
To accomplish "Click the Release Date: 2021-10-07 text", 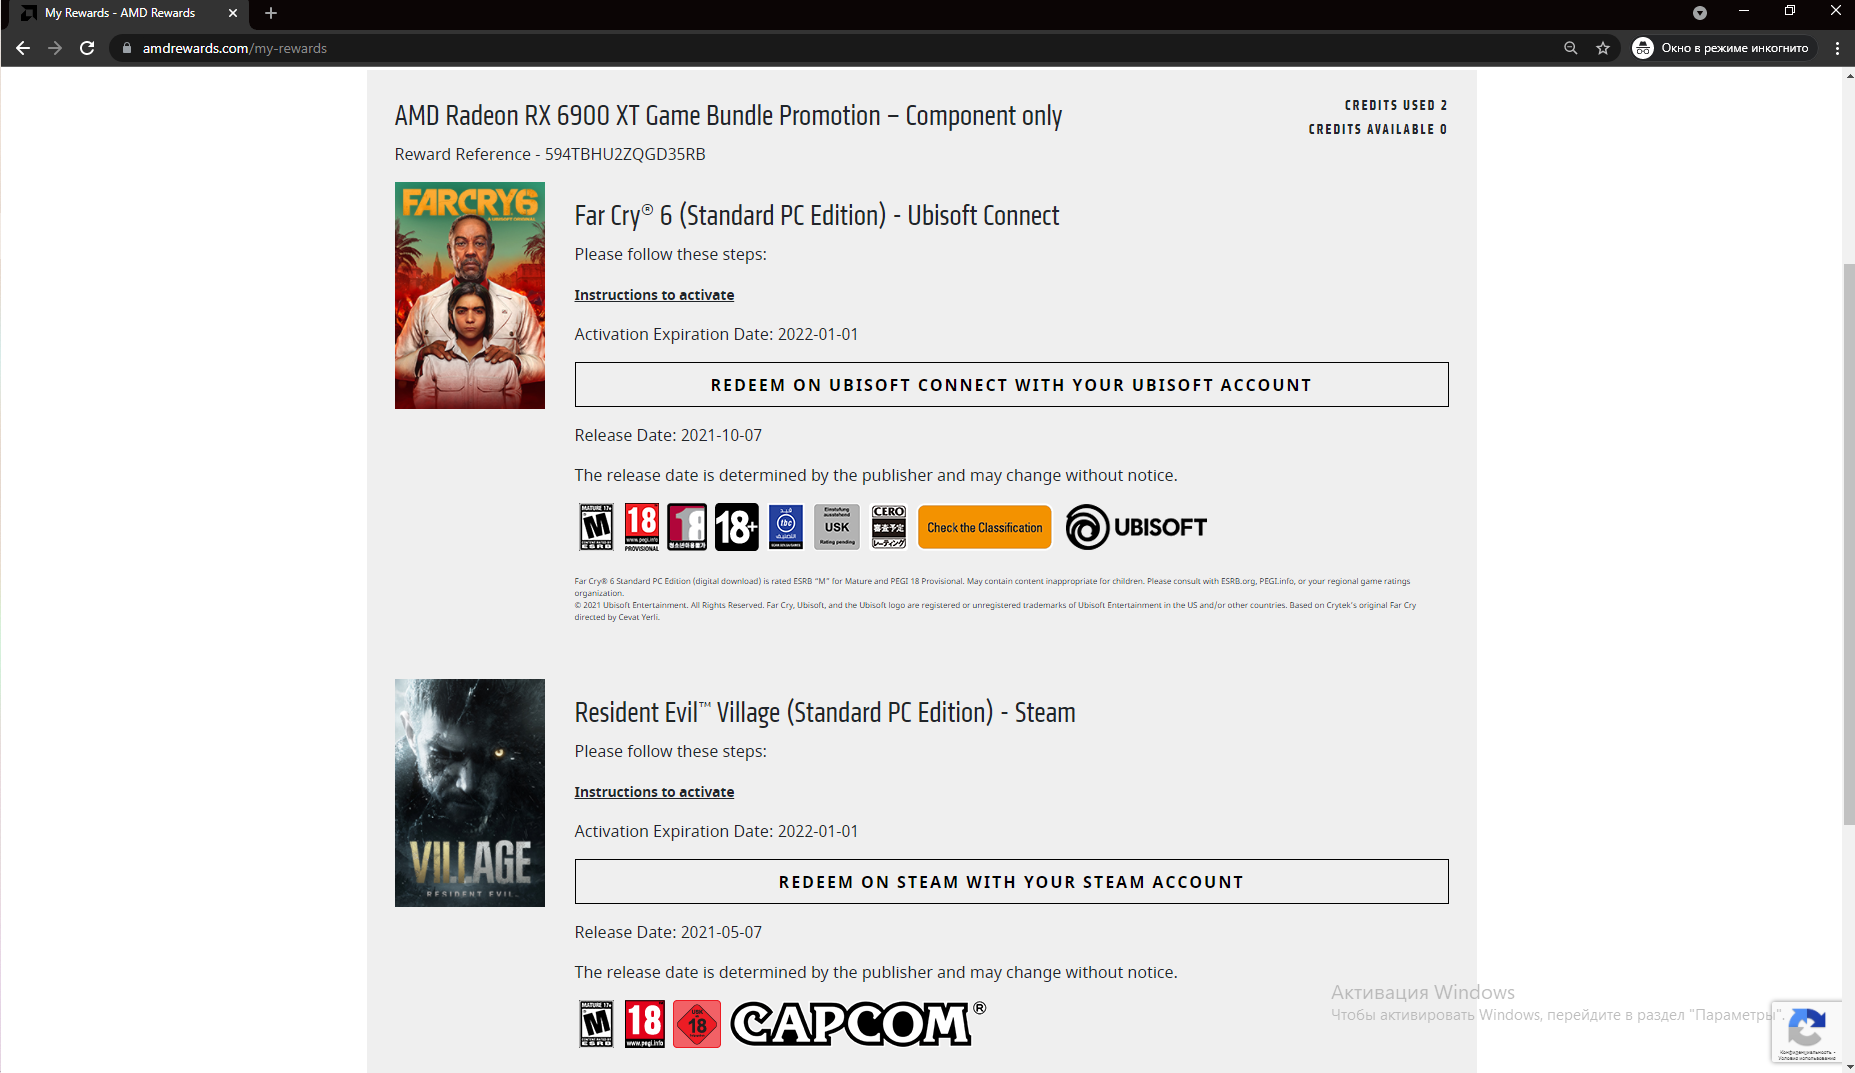I will 668,435.
